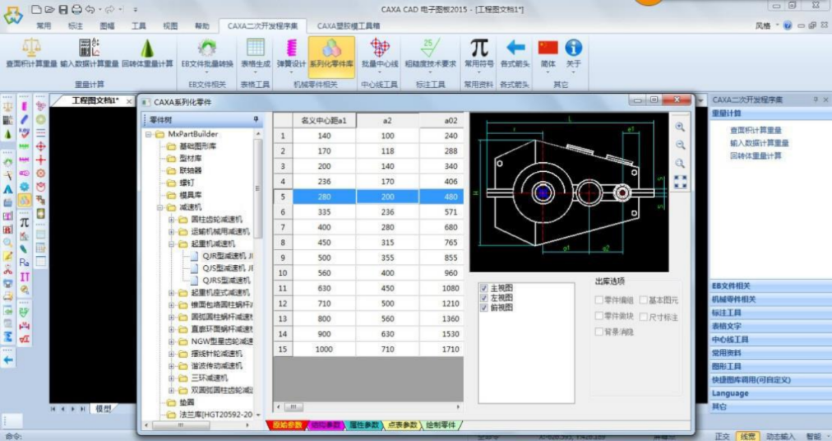Viewport: 832px width, 441px height.
Task: Open the Language side panel section
Action: (x=770, y=393)
